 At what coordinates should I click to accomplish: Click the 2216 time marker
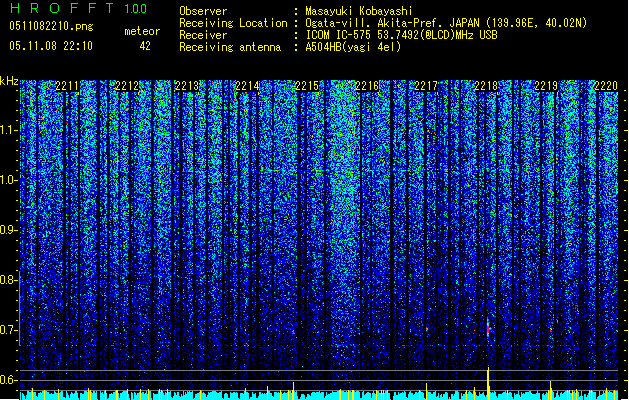(x=367, y=86)
